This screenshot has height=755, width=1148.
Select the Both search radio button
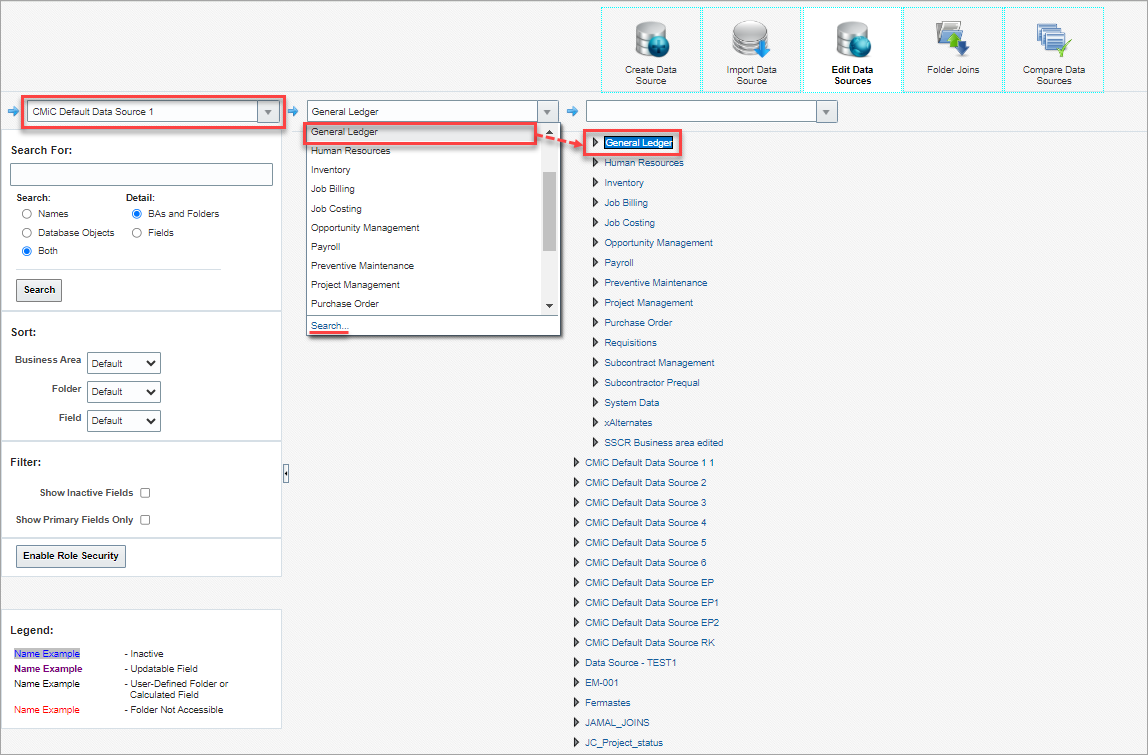(27, 251)
